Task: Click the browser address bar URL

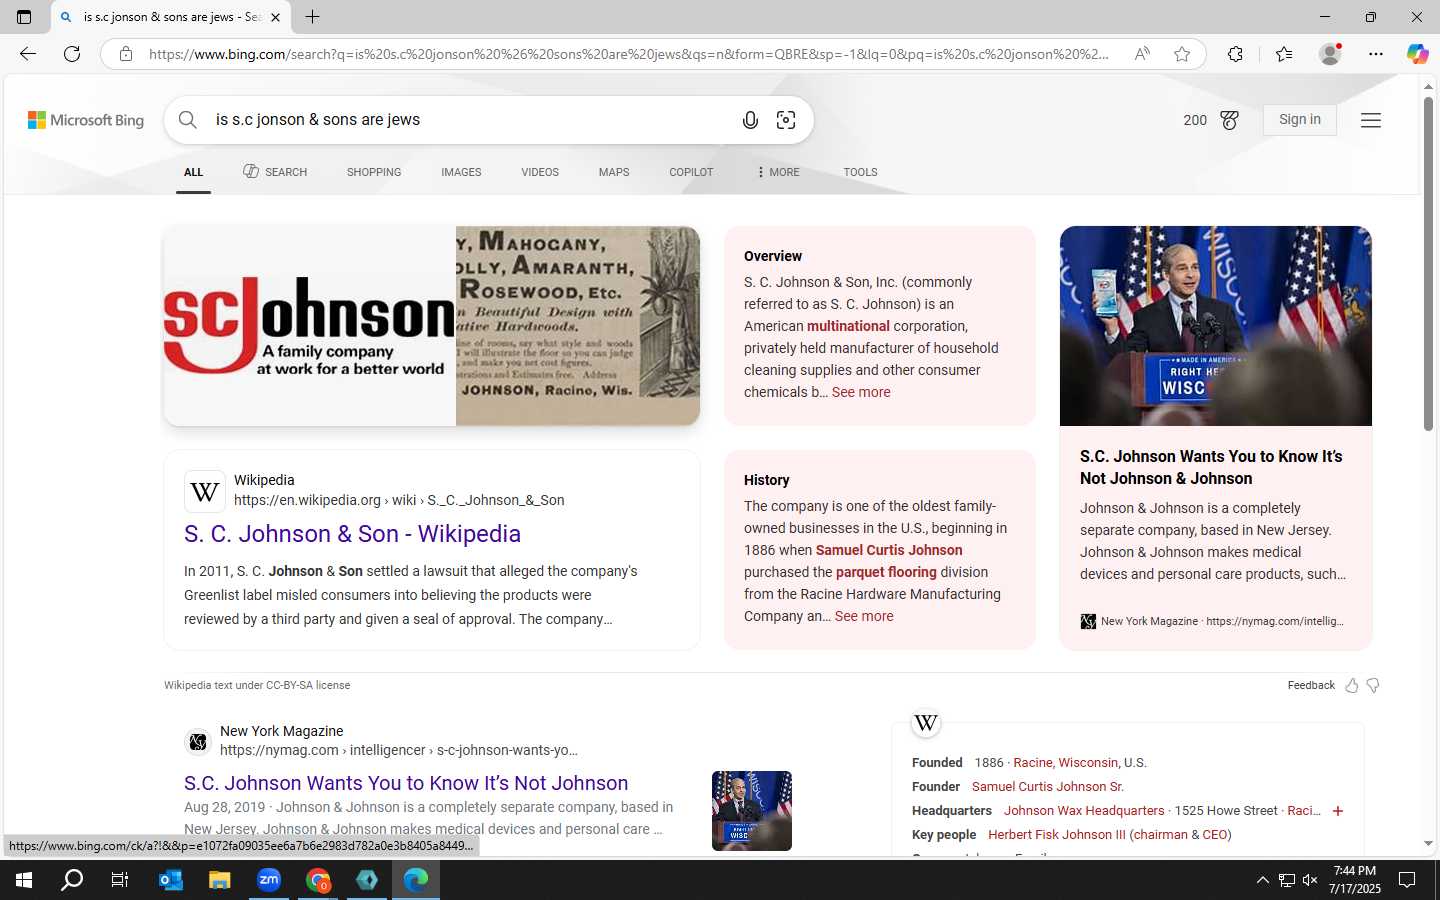Action: [x=628, y=54]
